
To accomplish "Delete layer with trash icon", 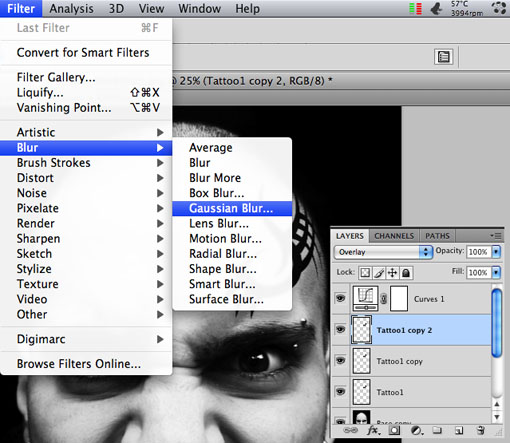I will tap(480, 430).
